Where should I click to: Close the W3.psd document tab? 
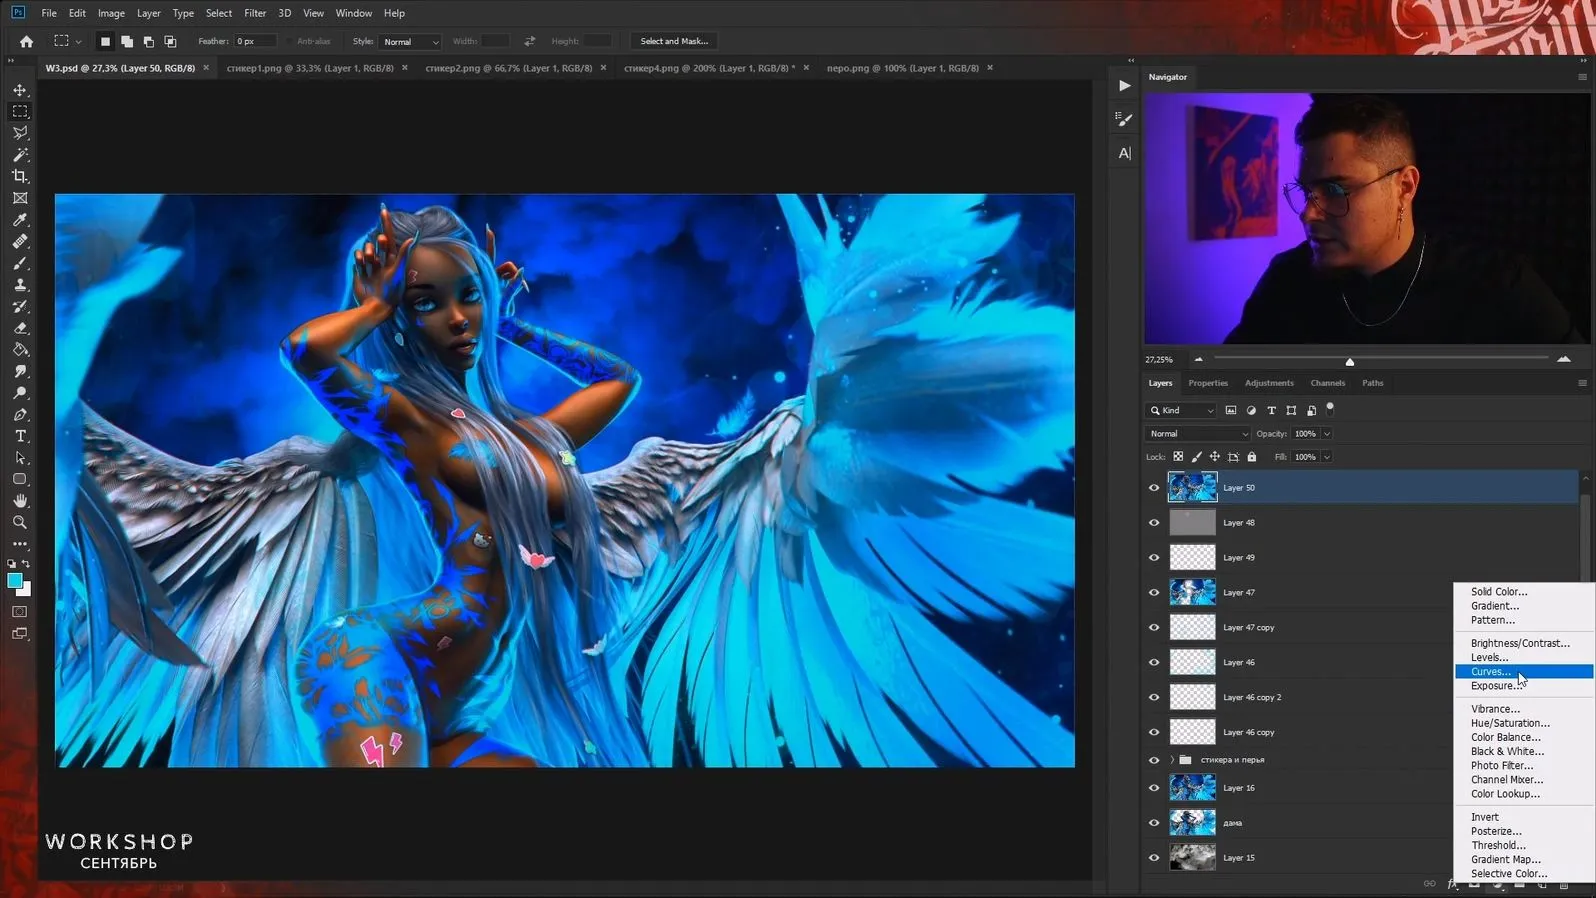pos(206,68)
